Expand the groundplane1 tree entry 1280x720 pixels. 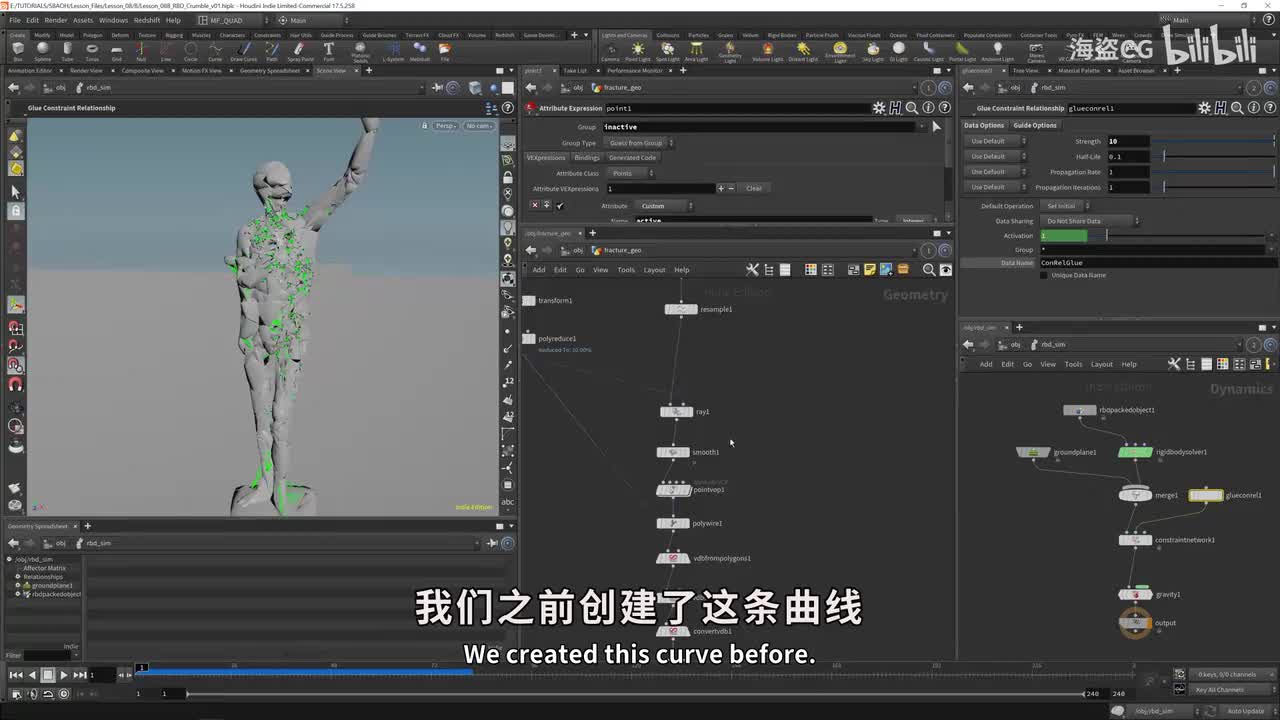point(18,585)
